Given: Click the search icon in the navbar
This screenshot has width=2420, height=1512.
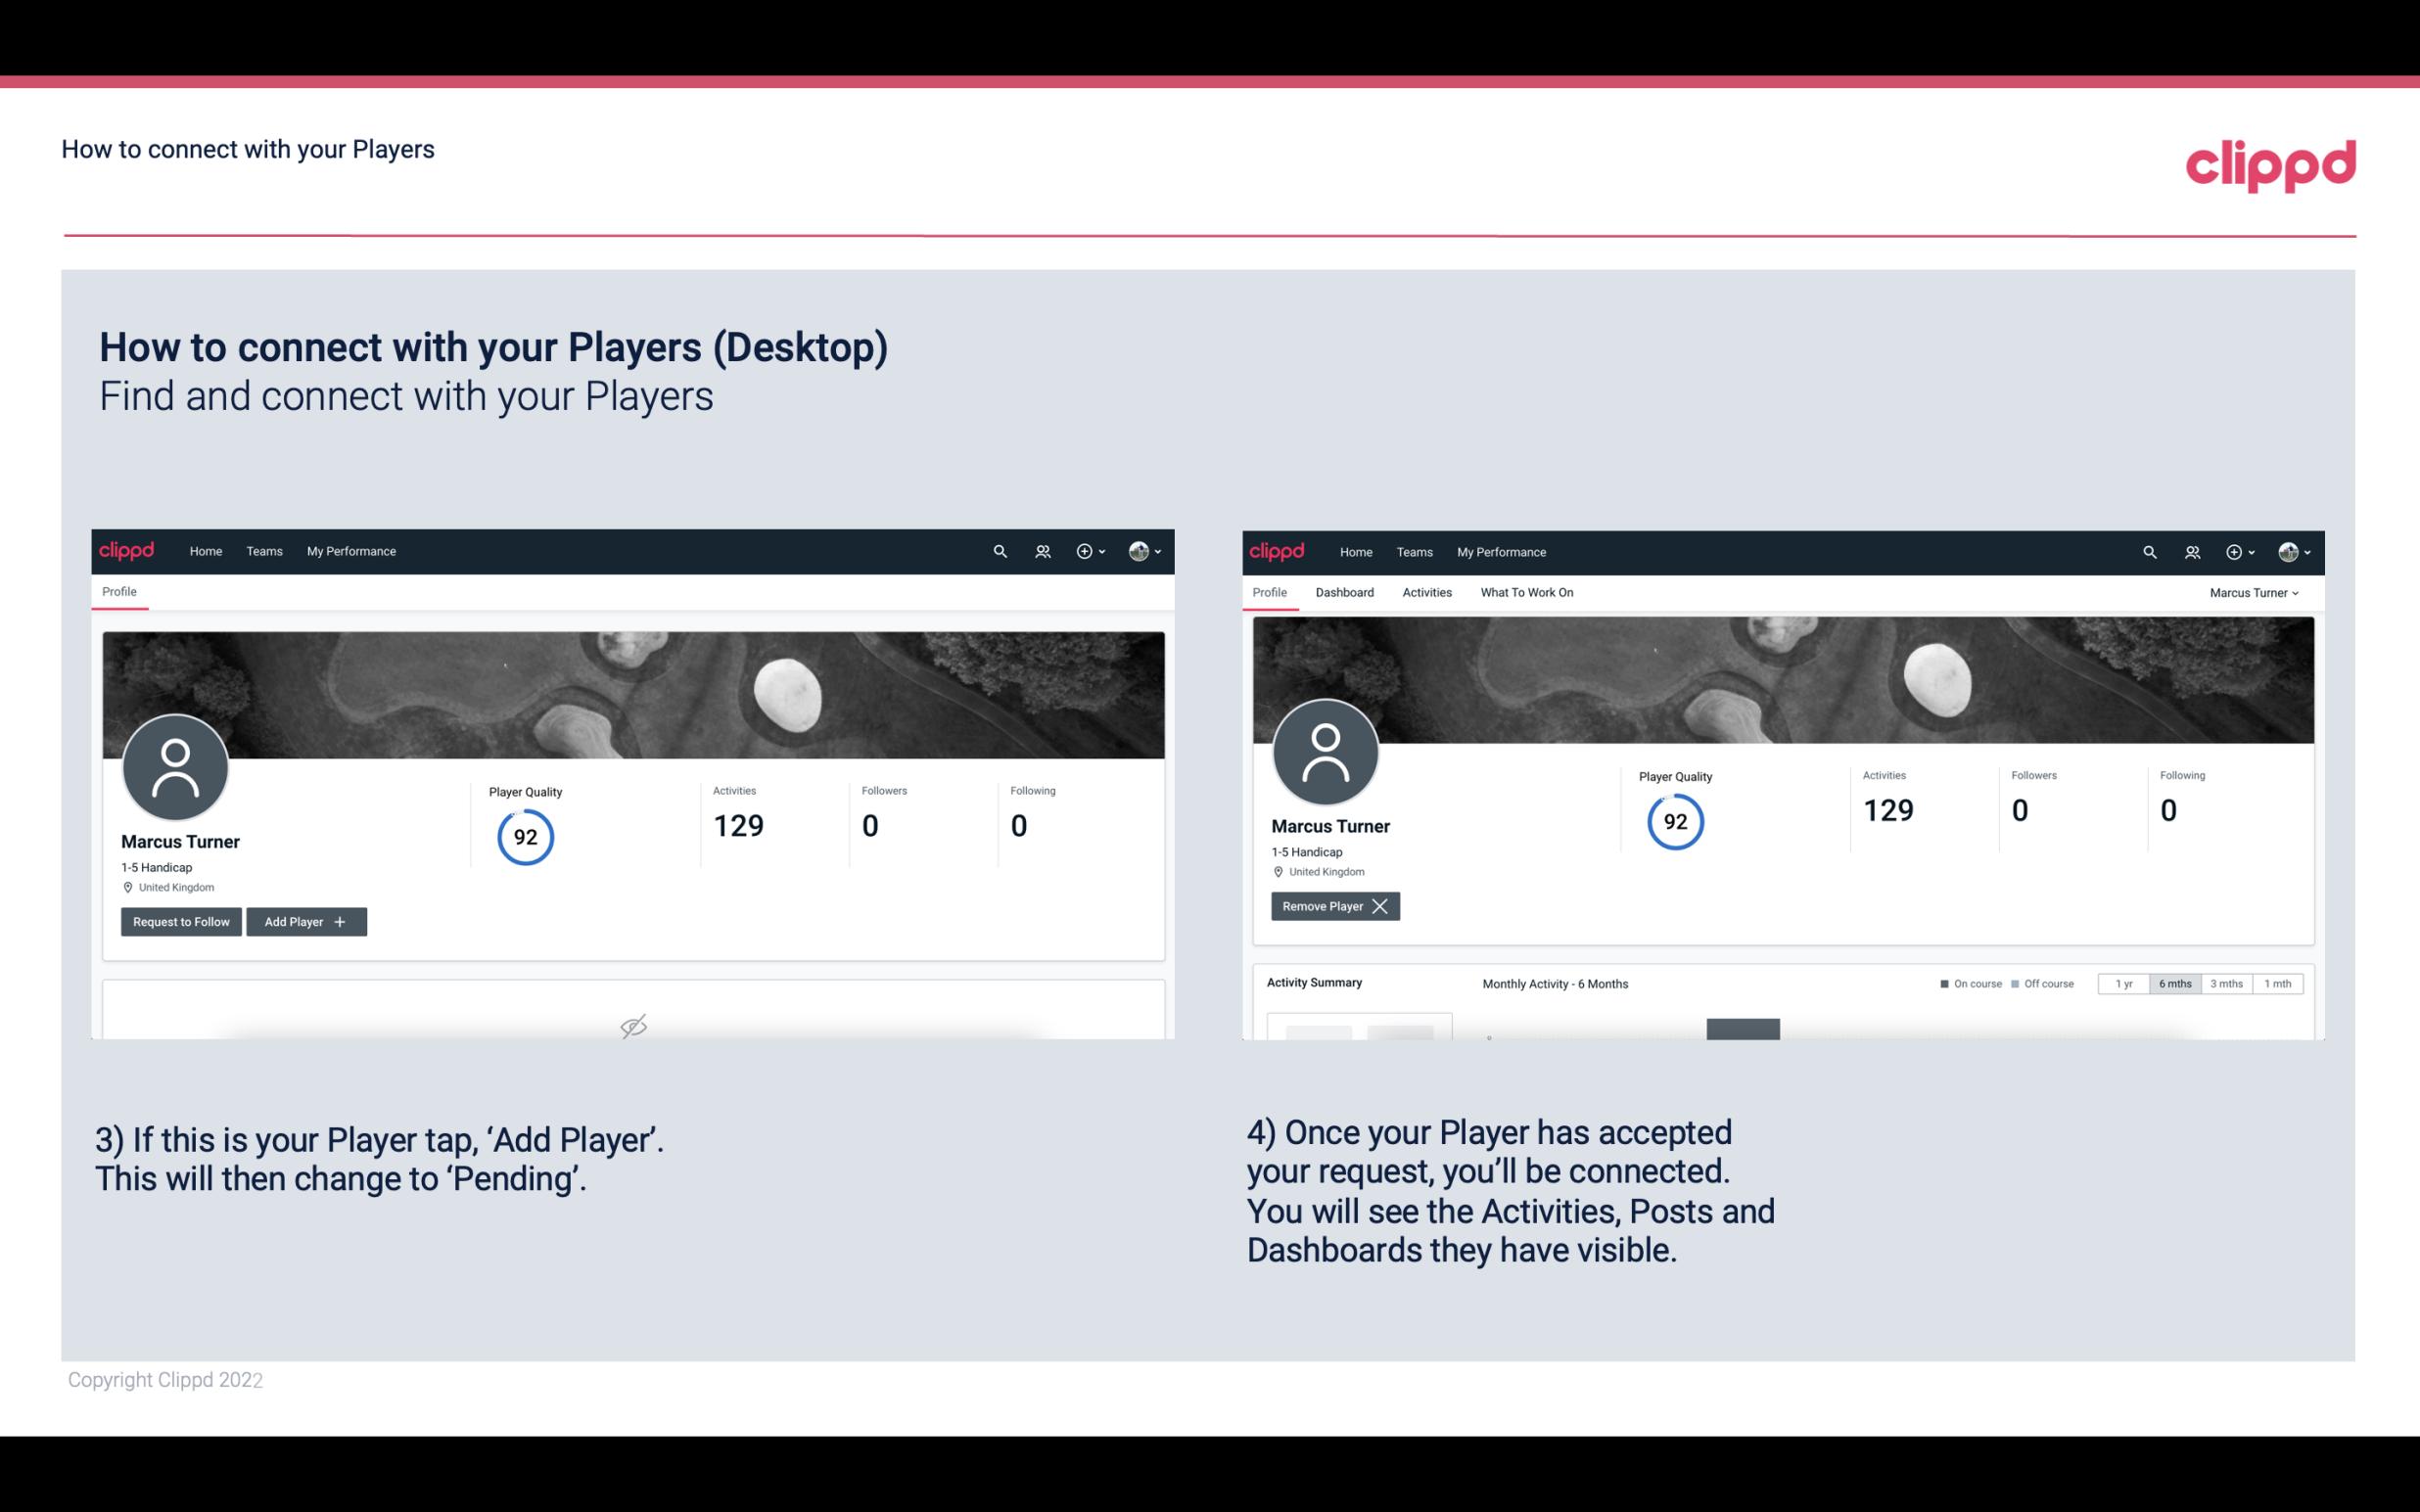Looking at the screenshot, I should point(999,550).
